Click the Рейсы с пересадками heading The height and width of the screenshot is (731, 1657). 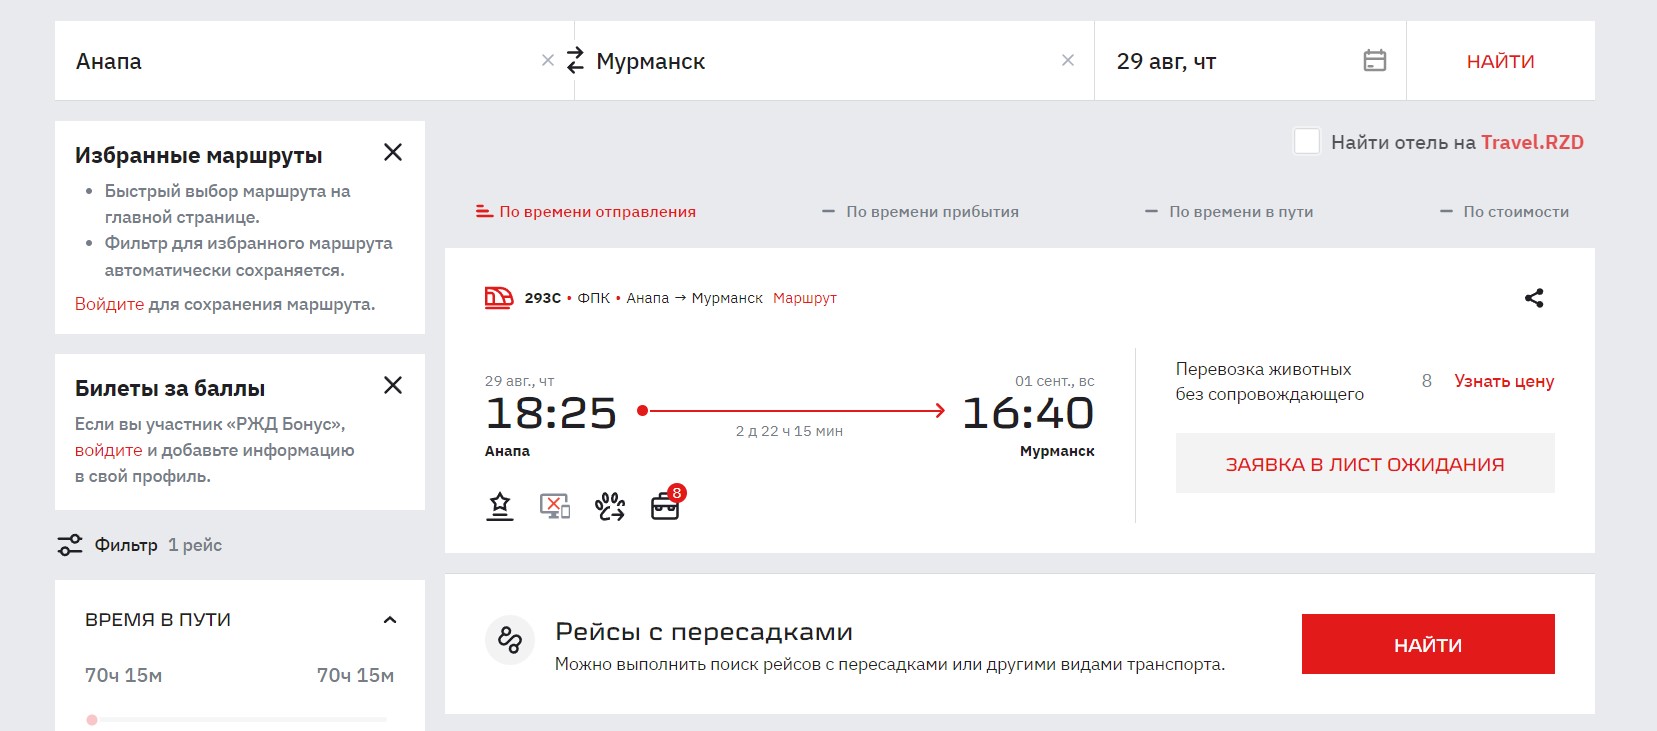click(704, 632)
